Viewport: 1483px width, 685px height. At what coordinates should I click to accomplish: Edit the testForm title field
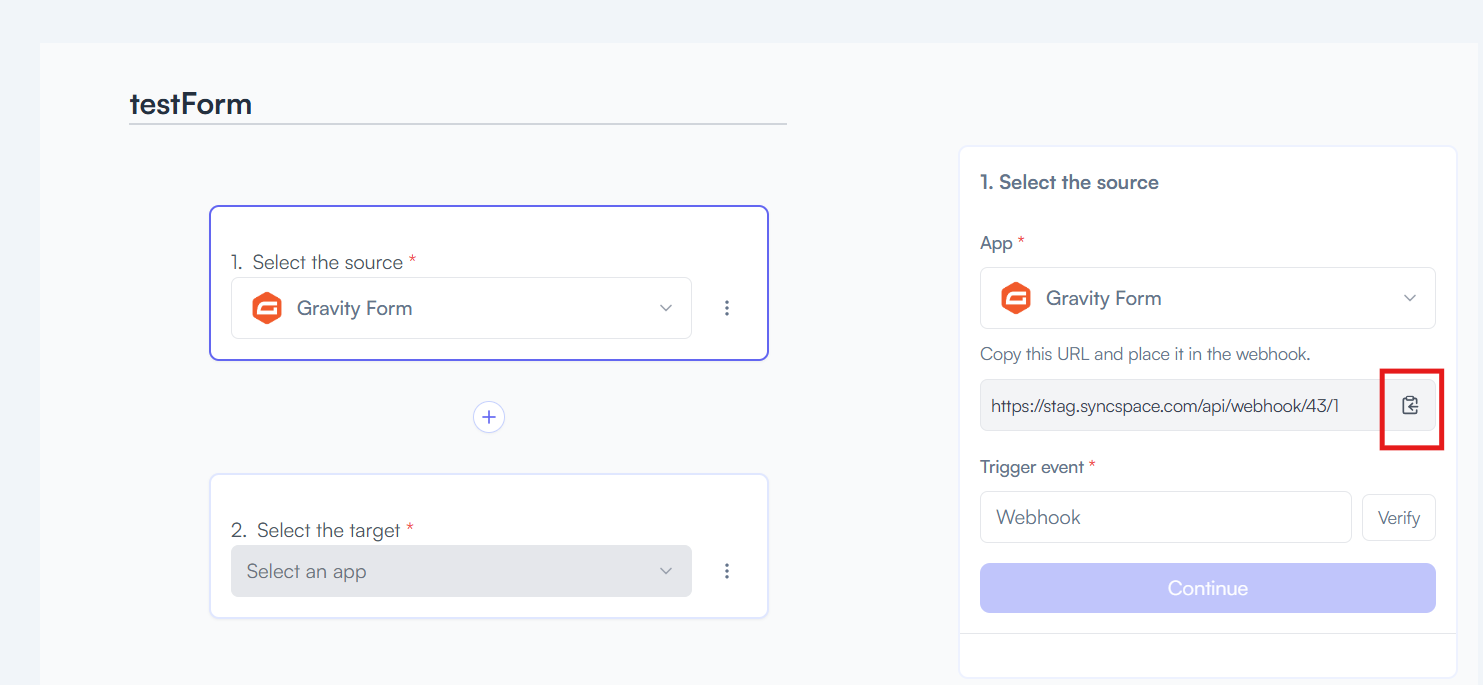pos(458,104)
